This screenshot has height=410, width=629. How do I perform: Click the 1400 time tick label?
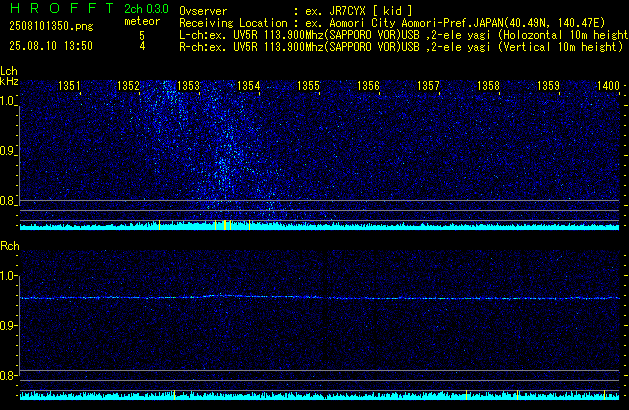click(608, 86)
